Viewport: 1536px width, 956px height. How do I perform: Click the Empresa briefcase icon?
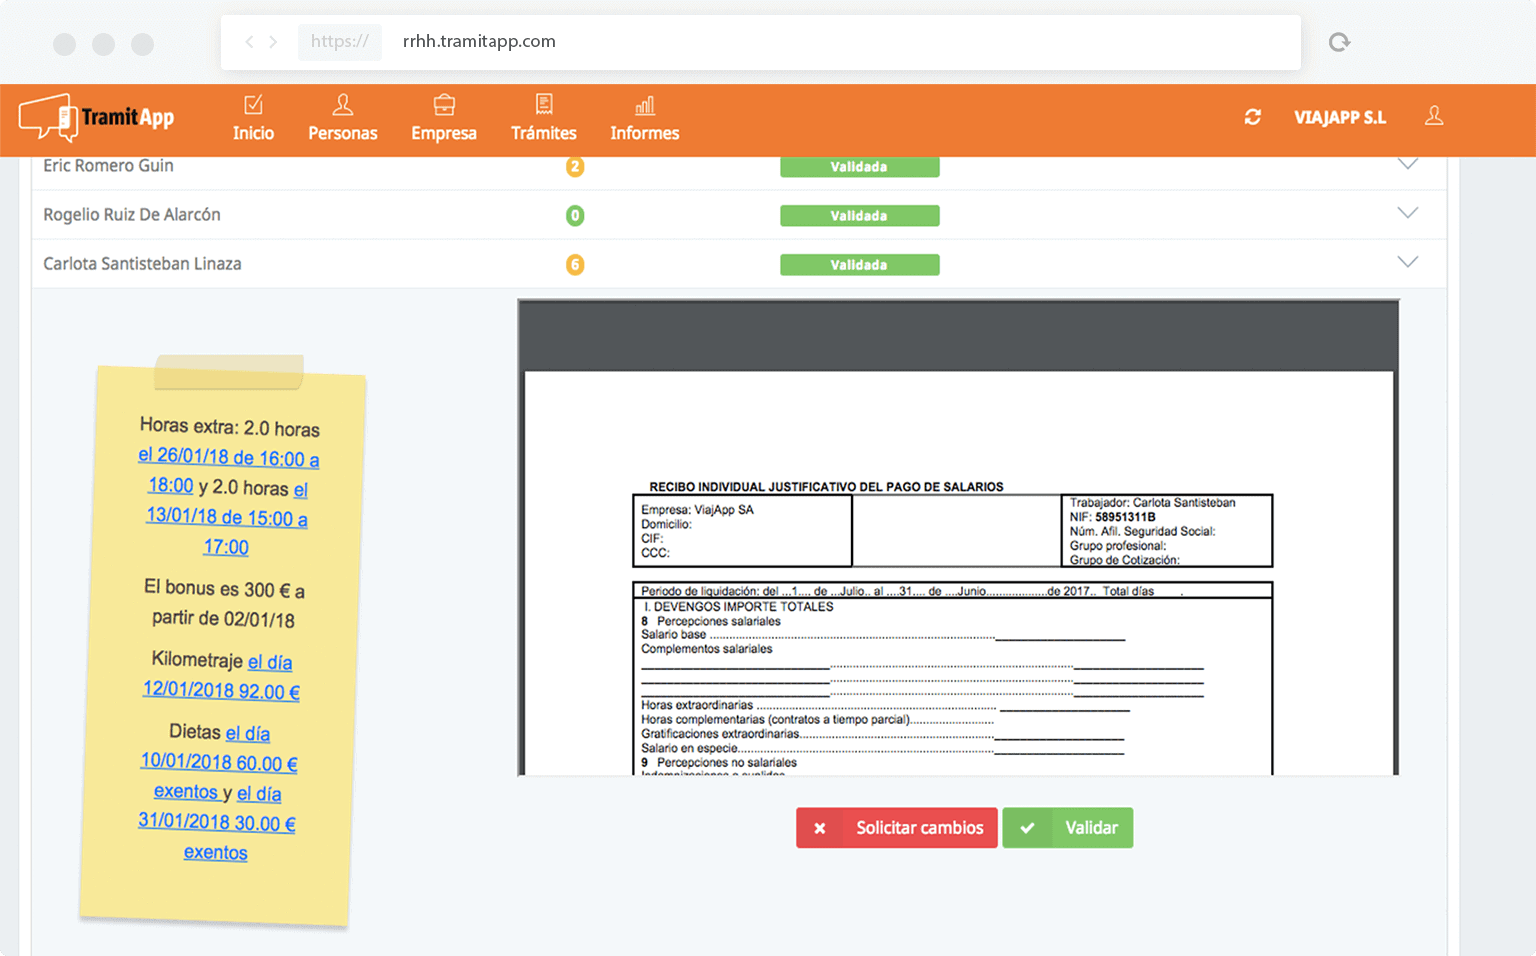[x=444, y=104]
